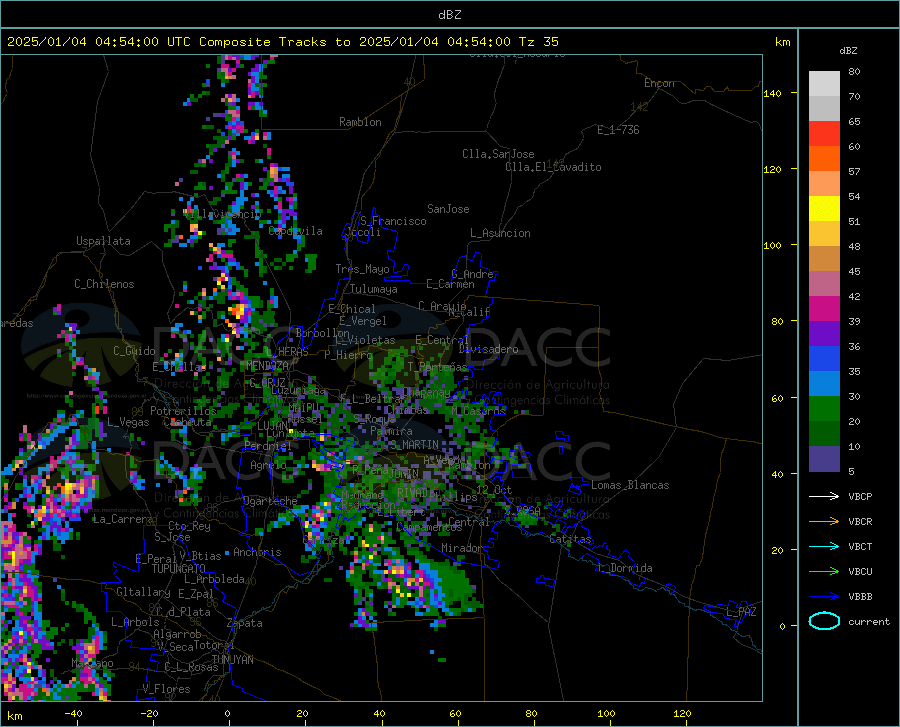Click the 'C_Chilenos' place label
The height and width of the screenshot is (727, 900).
104,284
